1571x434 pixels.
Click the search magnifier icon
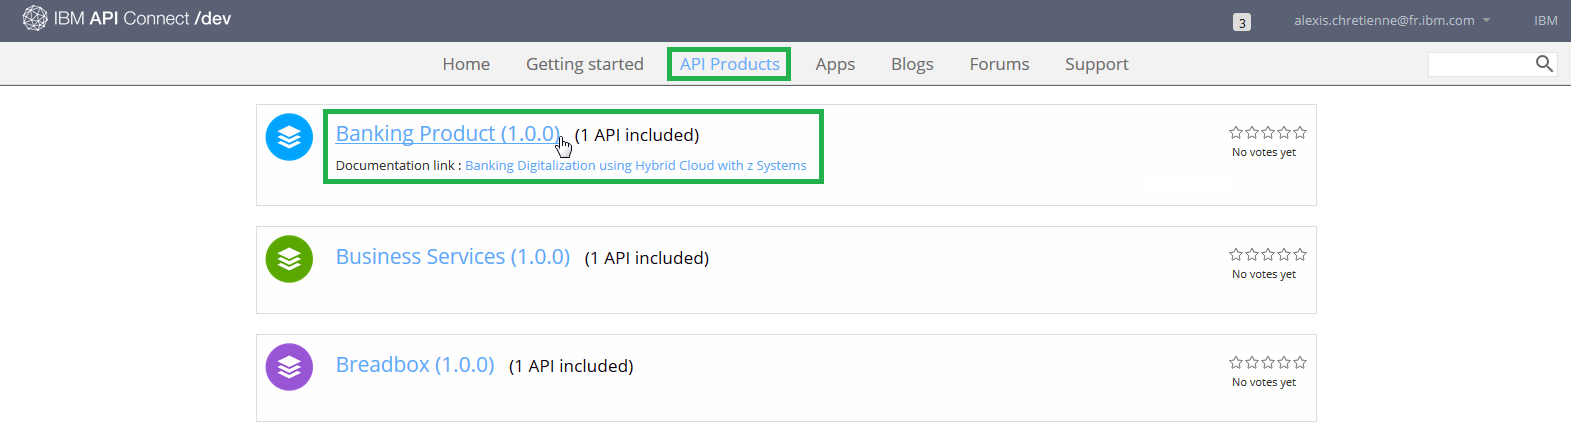pos(1544,64)
